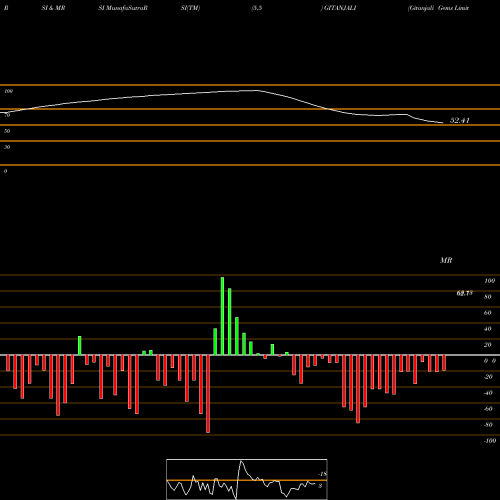Click the 0 label on the RSI left axis
This screenshot has height=500, width=500.
5,171
